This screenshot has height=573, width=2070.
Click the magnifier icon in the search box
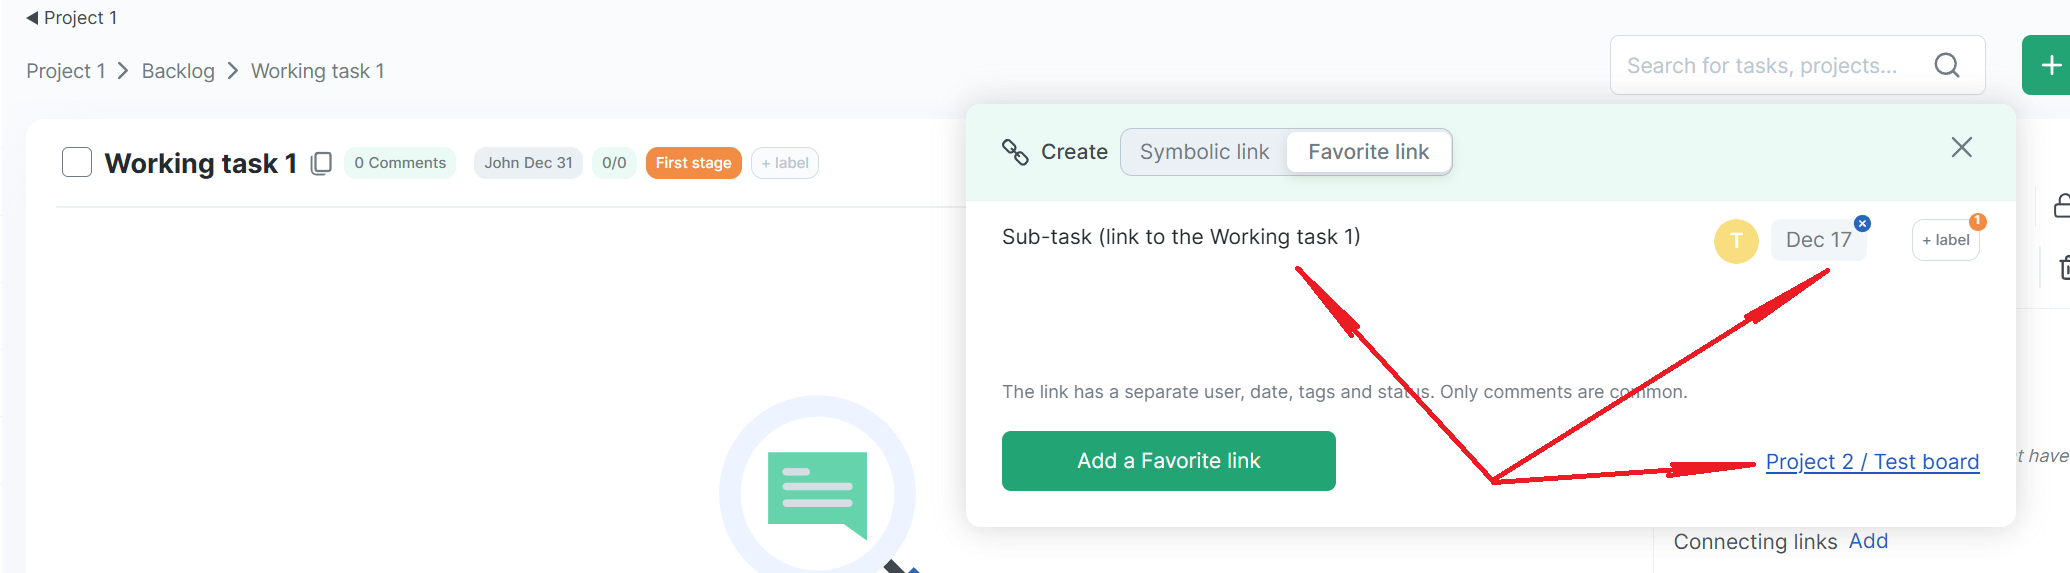[1946, 66]
